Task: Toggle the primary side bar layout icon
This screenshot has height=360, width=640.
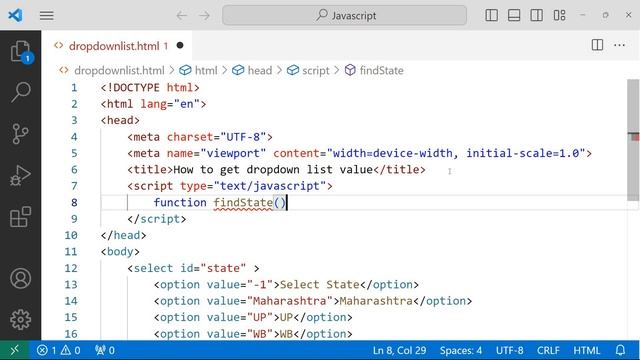Action: tap(491, 16)
